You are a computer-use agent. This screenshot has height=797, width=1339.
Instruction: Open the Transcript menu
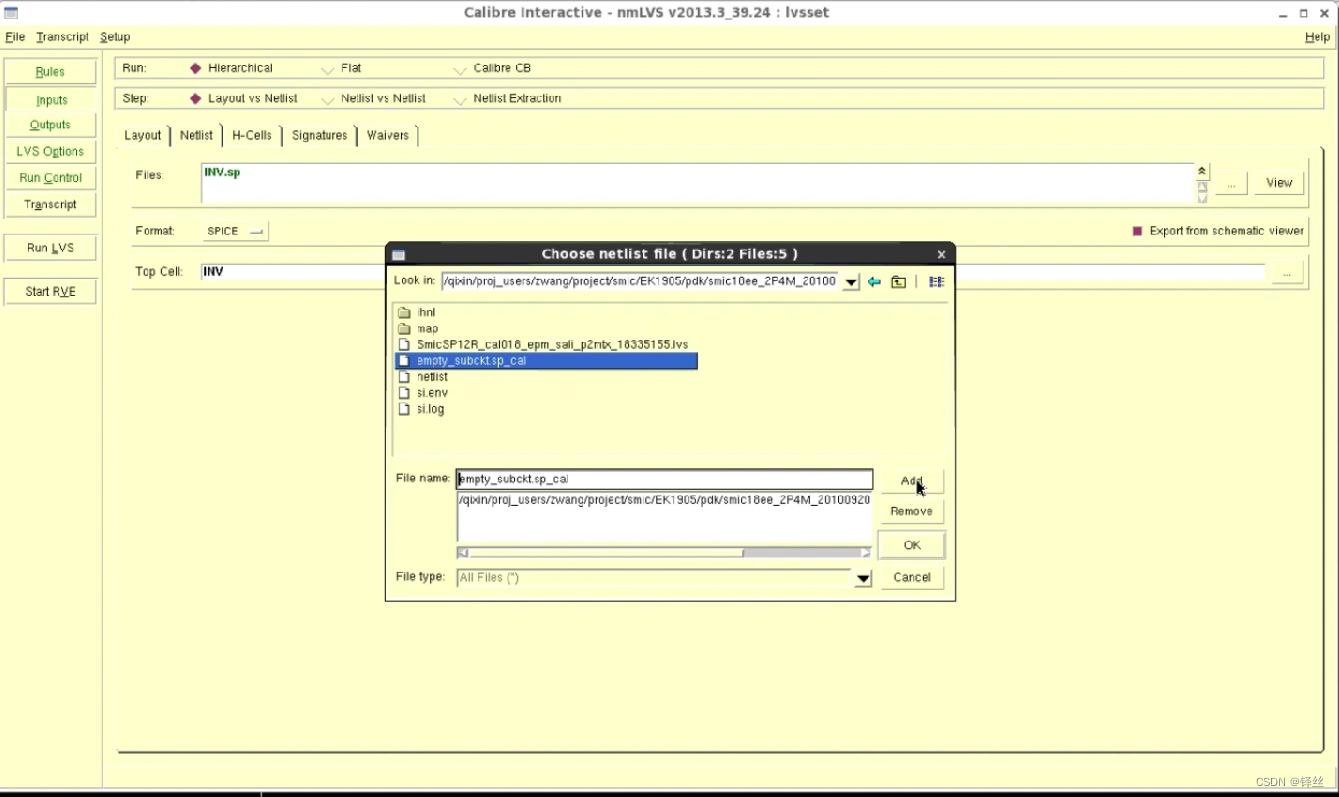click(62, 37)
